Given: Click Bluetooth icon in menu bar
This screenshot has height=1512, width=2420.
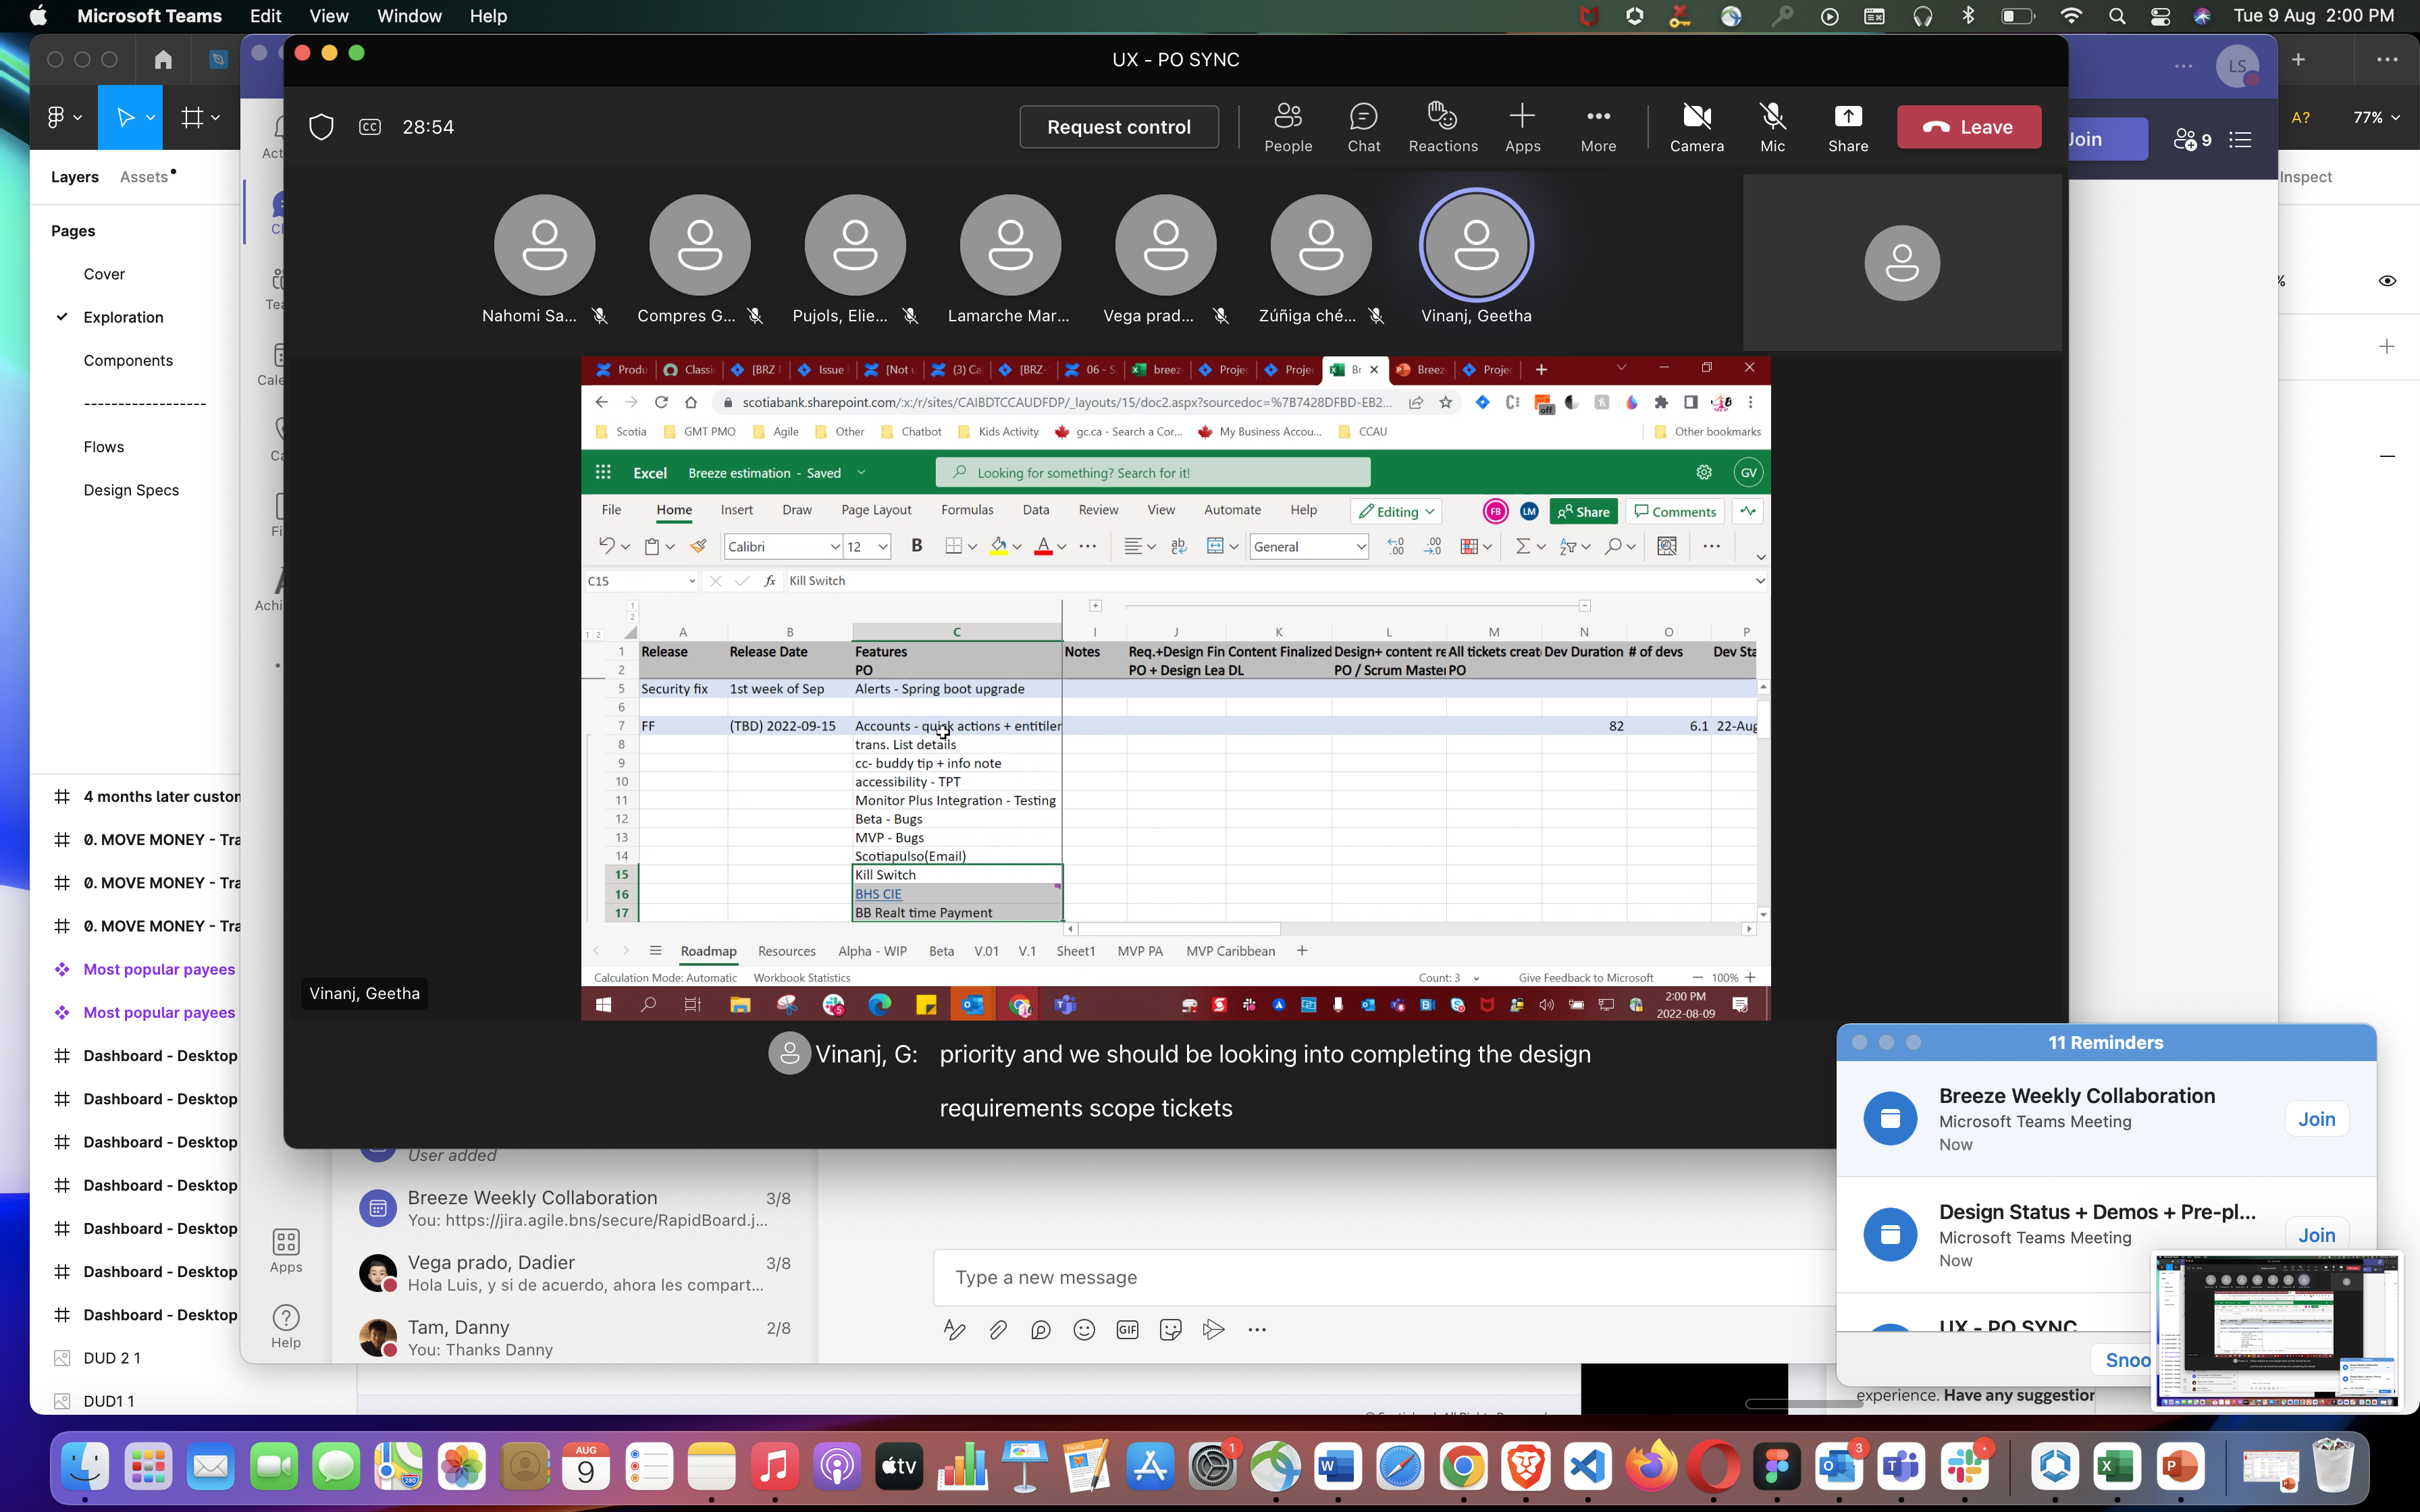Looking at the screenshot, I should 1968,16.
